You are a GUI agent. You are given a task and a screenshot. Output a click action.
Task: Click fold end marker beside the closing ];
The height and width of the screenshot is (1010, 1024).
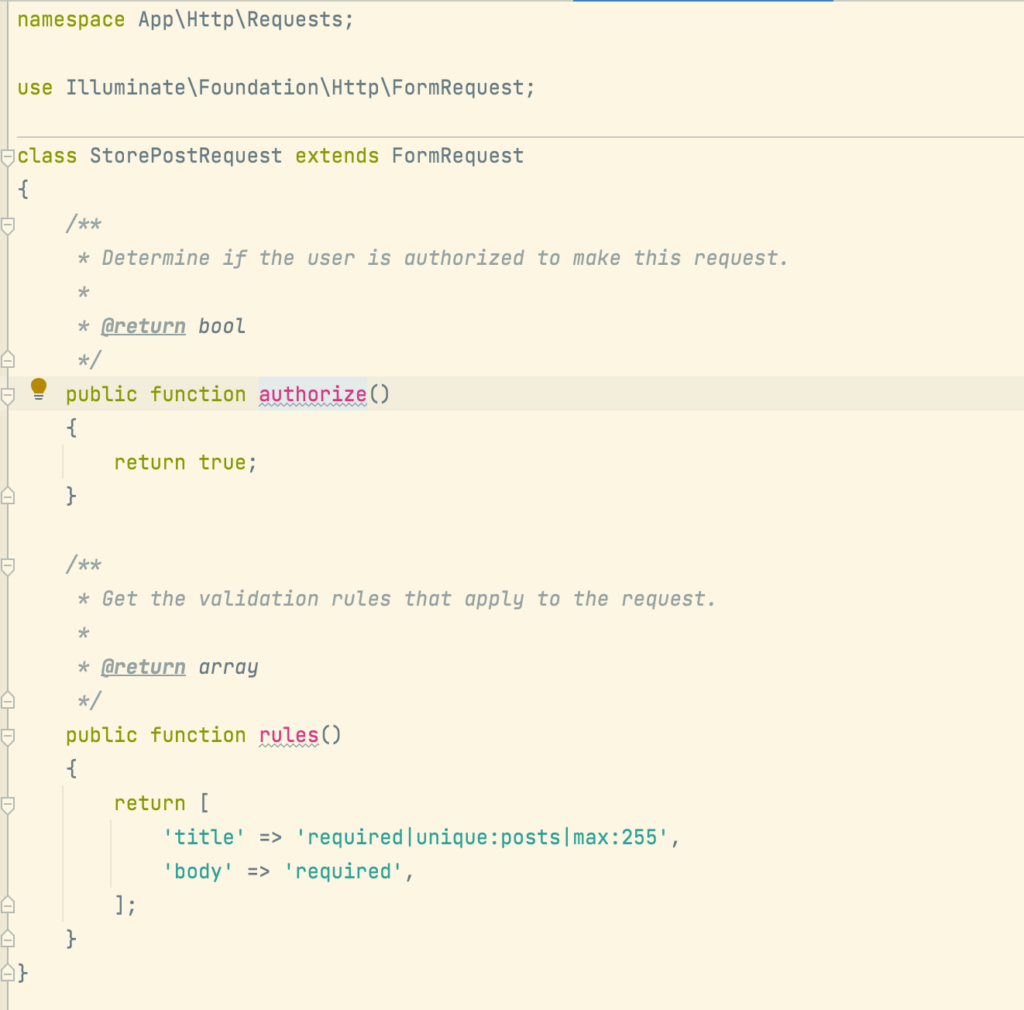tap(7, 905)
